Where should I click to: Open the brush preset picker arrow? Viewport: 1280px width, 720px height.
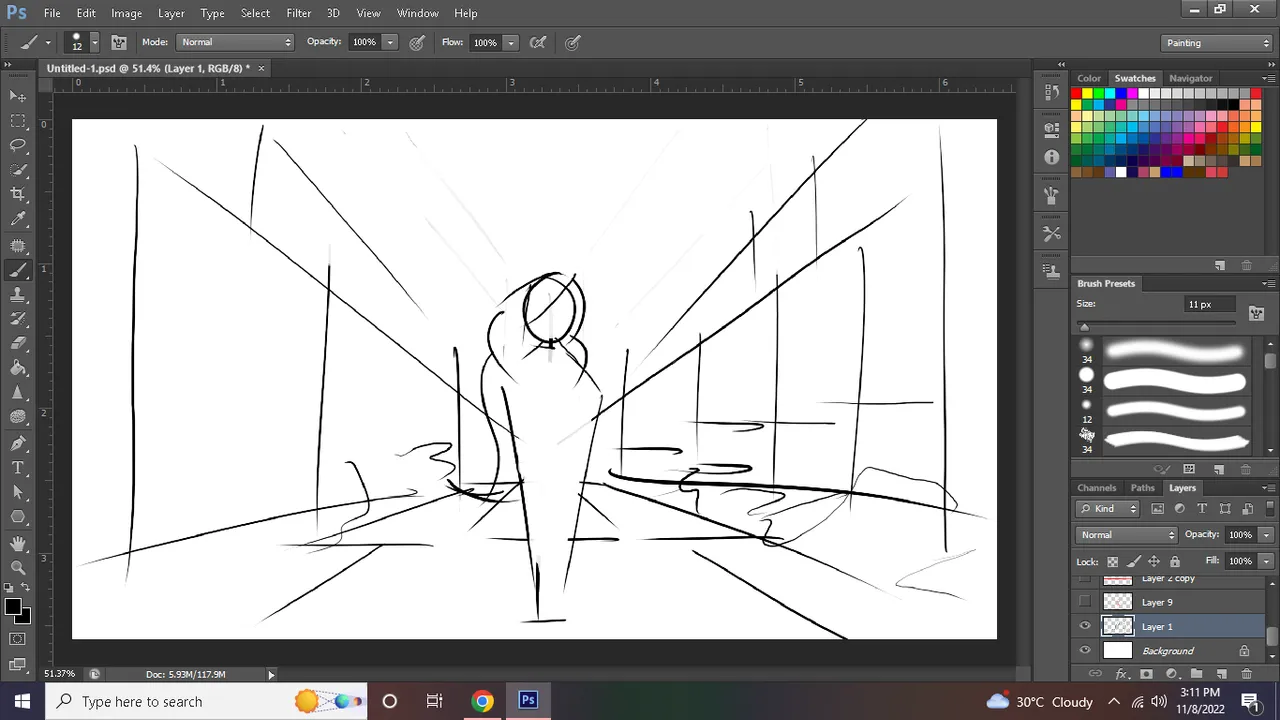point(94,42)
